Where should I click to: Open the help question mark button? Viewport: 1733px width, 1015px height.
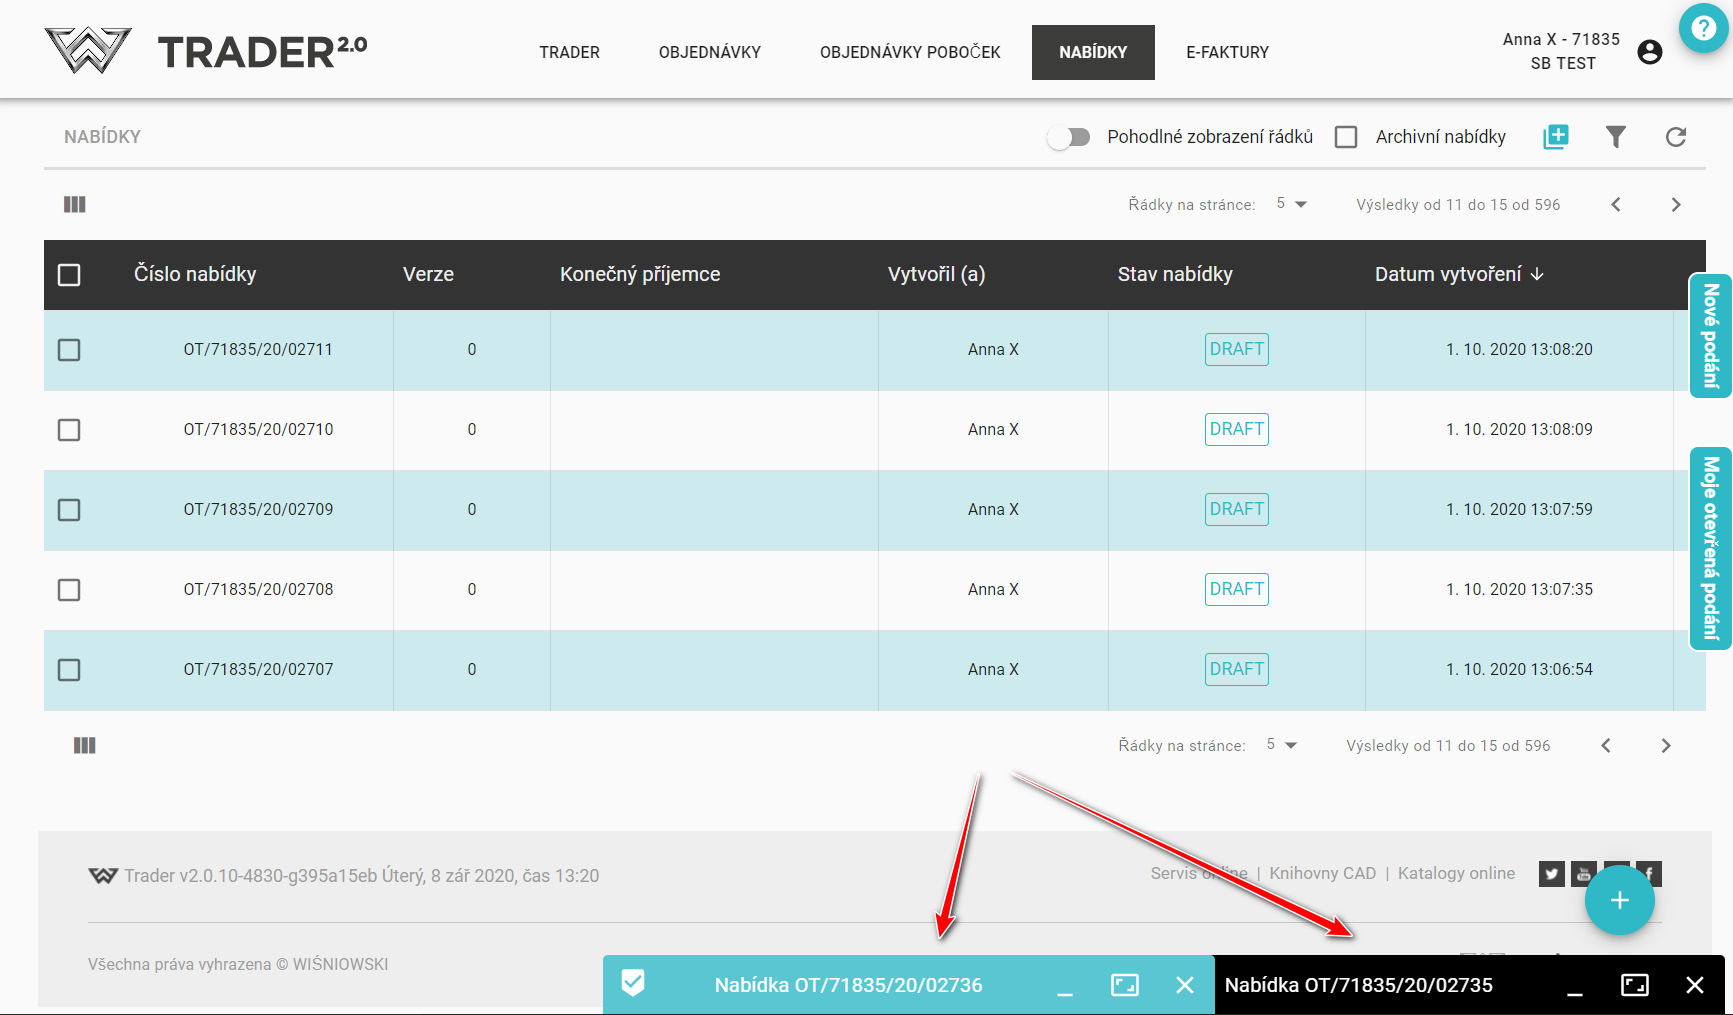point(1702,29)
